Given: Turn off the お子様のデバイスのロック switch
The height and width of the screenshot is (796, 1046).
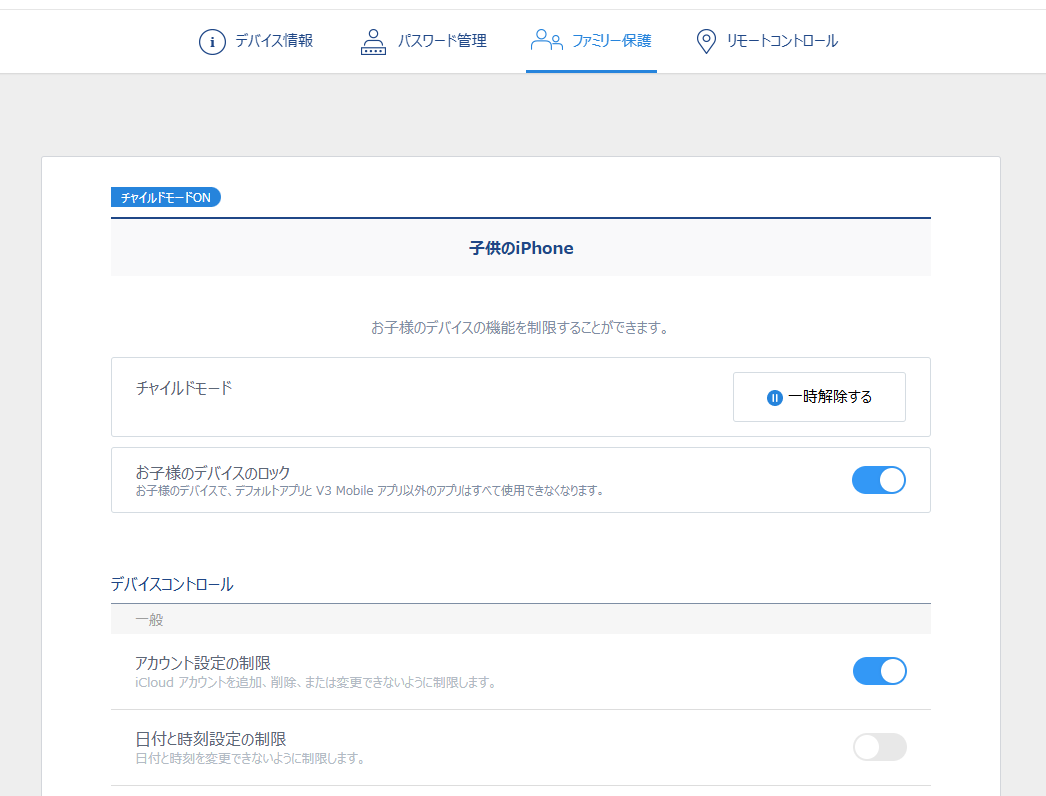Looking at the screenshot, I should 879,480.
